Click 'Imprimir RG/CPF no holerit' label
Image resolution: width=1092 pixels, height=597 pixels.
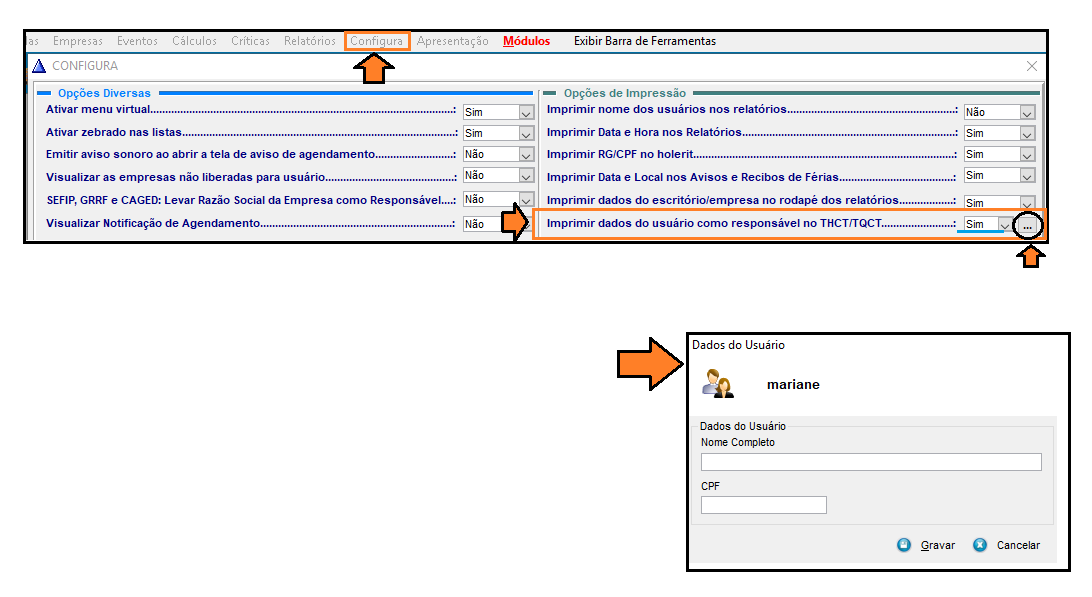[620, 154]
